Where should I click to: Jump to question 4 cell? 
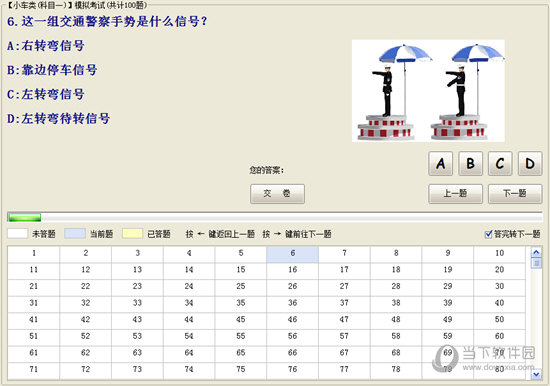189,254
